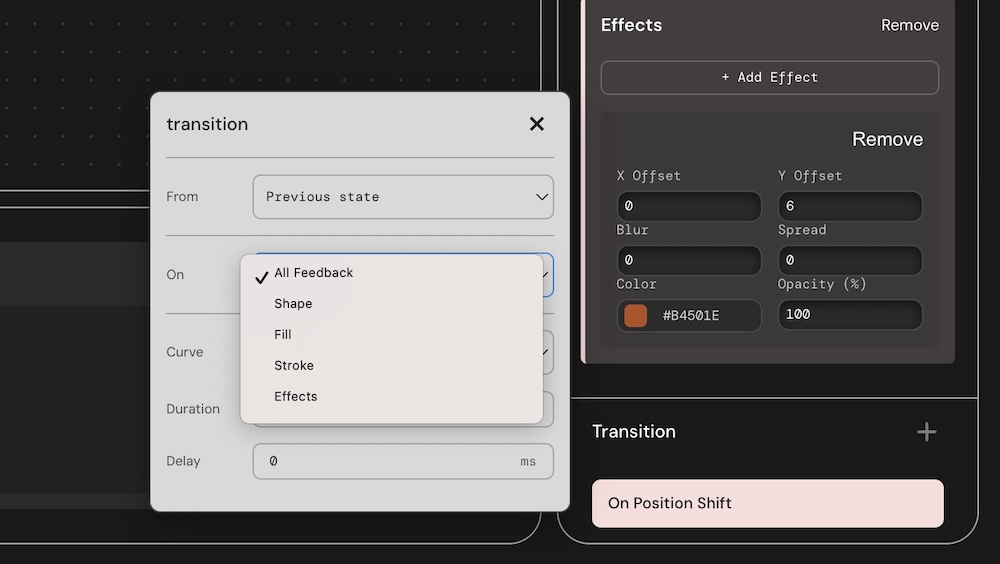Remove the individual shadow effect

[x=887, y=139]
